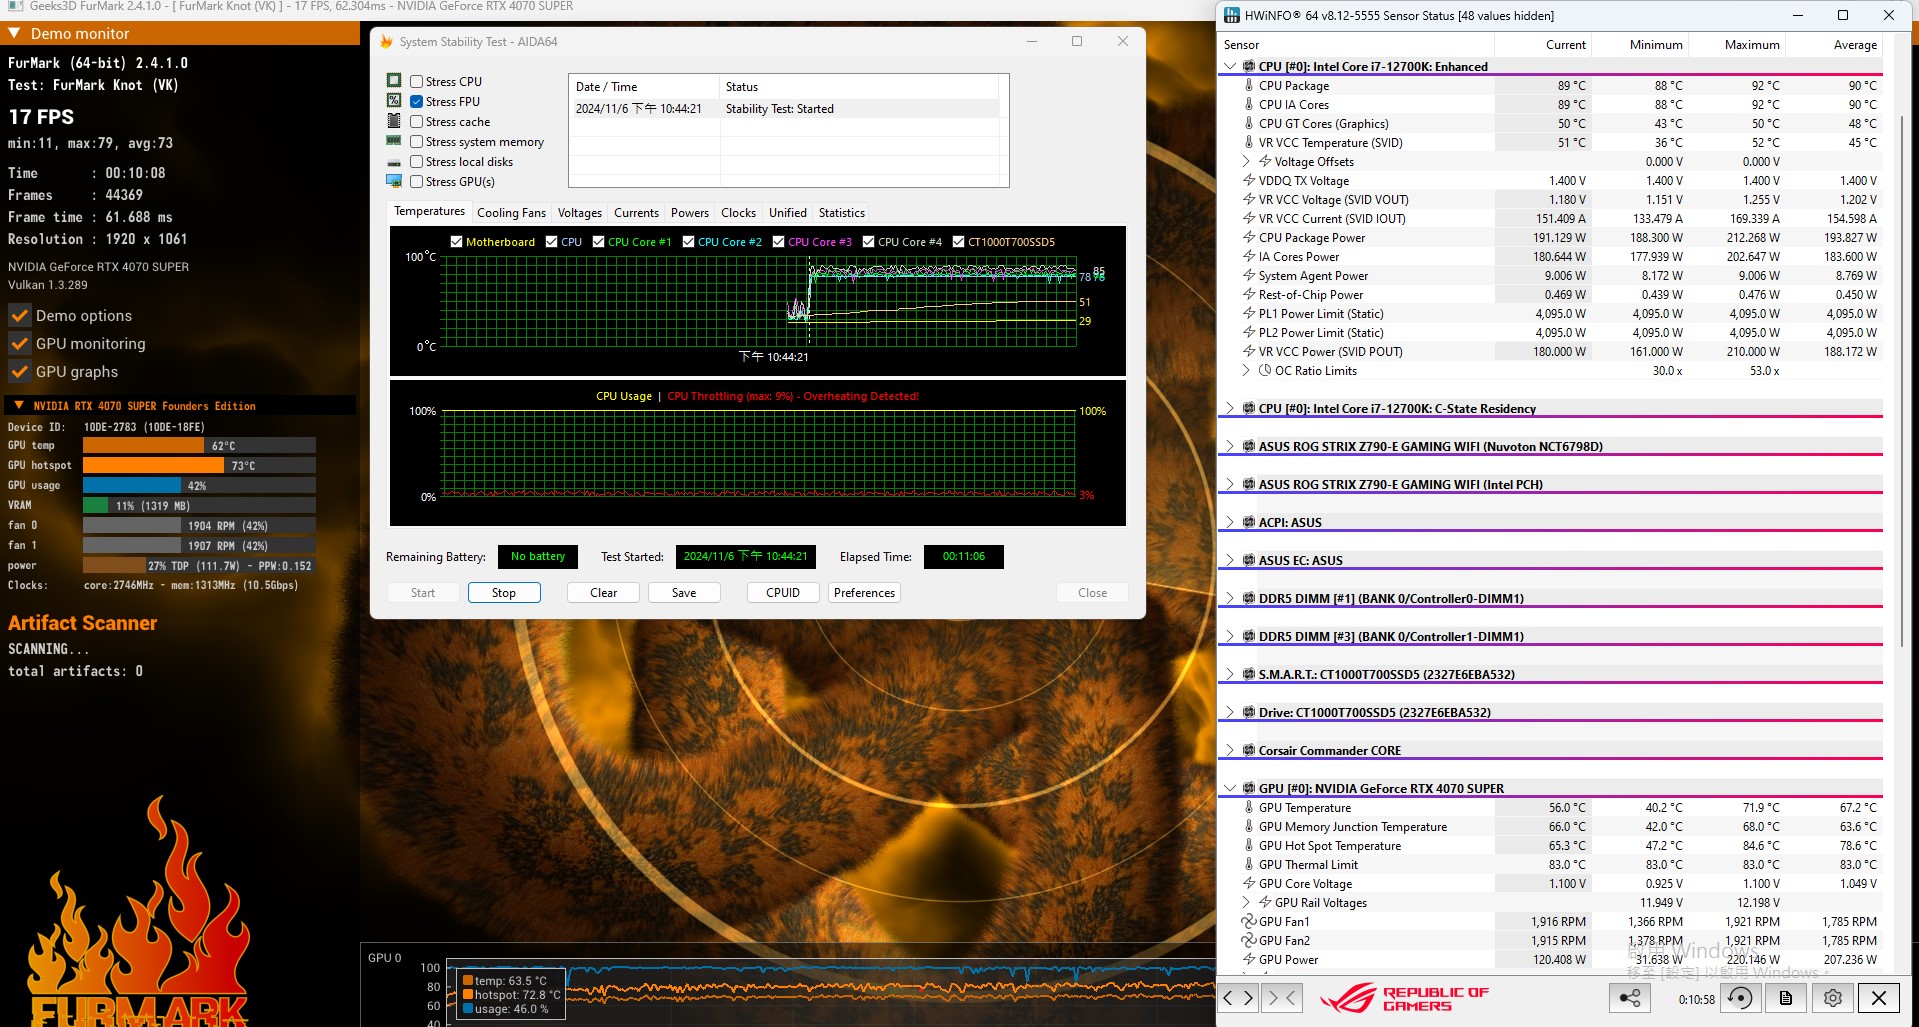The width and height of the screenshot is (1919, 1027).
Task: Collapse the NVIDIA RTX 4070 SUPER Founders Edition section
Action: pos(18,405)
